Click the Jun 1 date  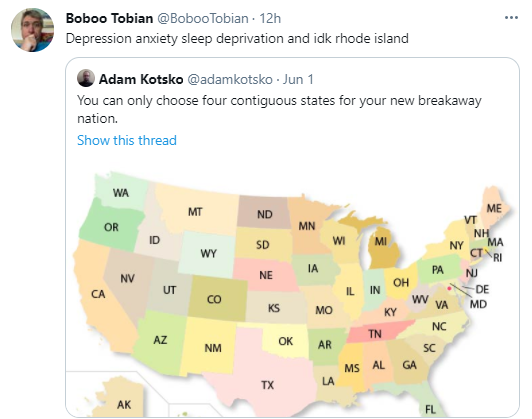298,79
